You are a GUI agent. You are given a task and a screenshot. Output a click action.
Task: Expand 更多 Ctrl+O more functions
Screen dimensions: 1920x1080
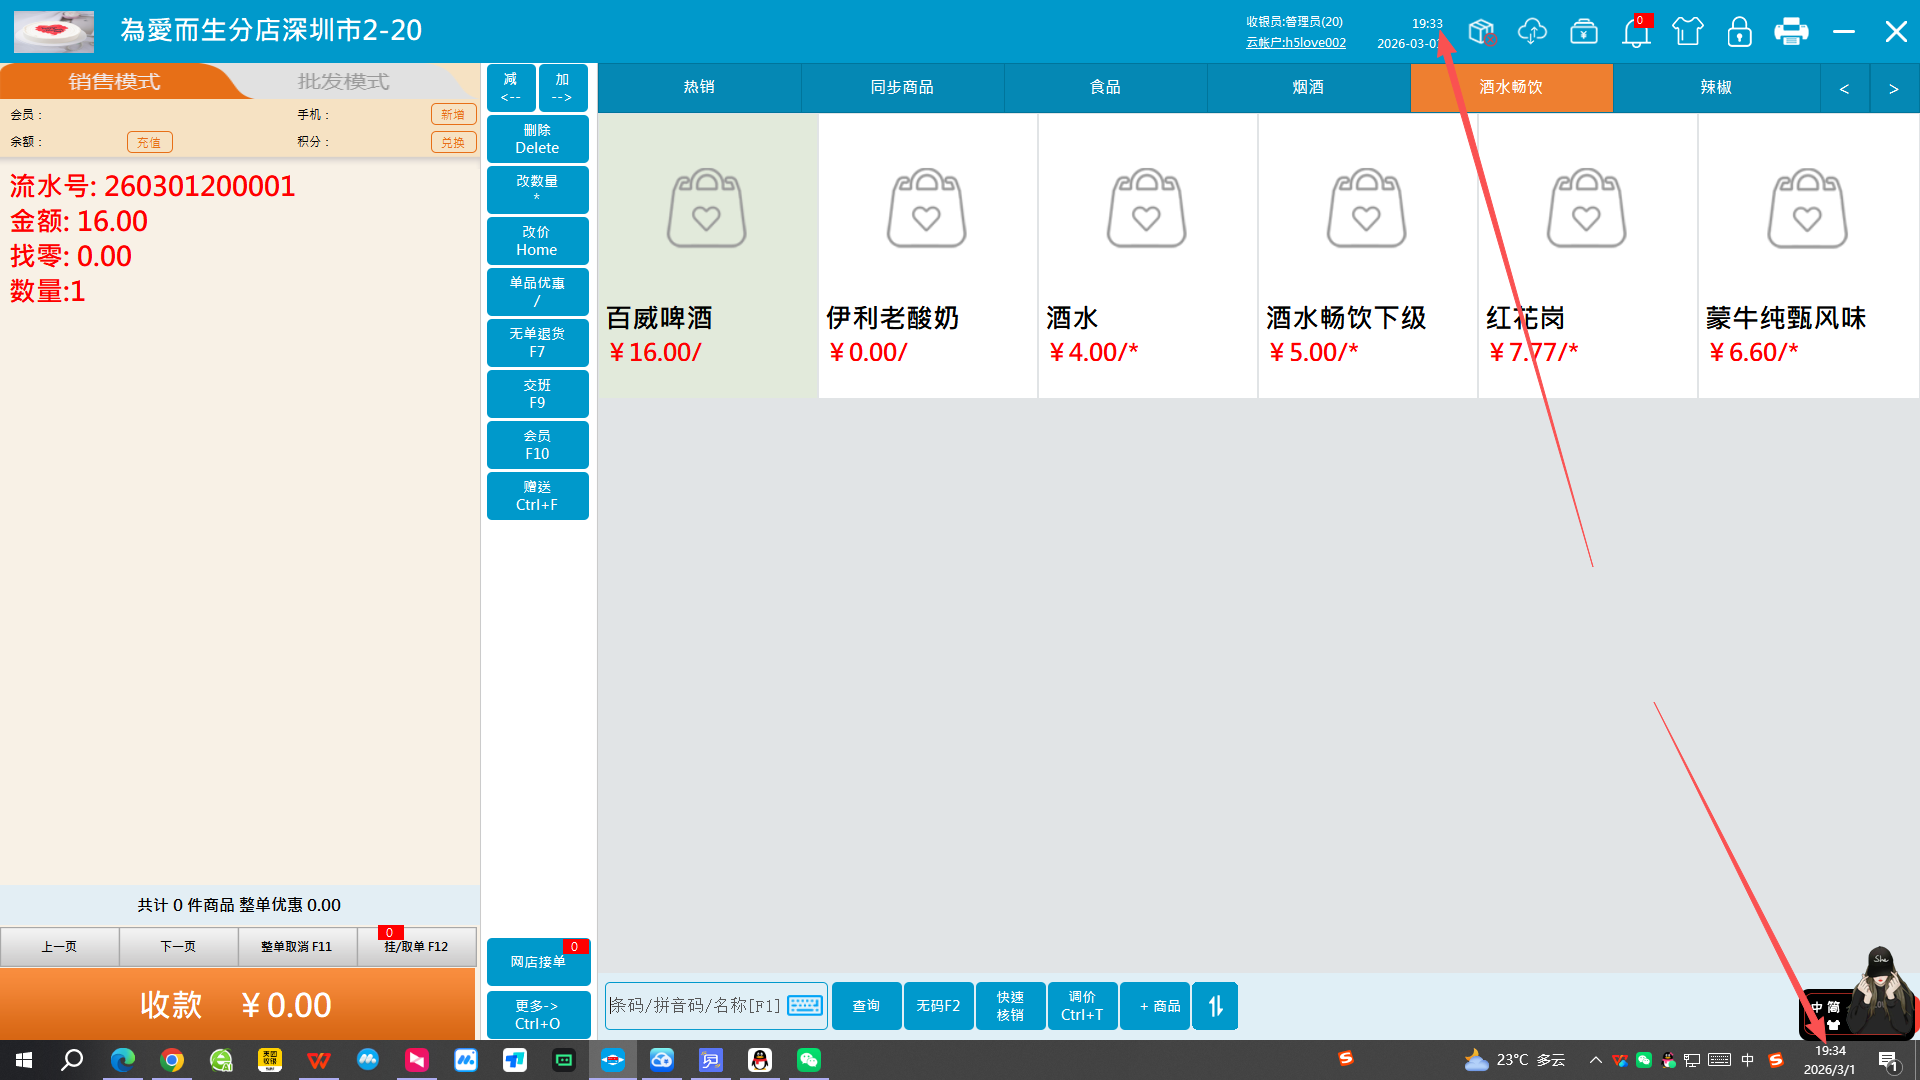click(x=538, y=1015)
